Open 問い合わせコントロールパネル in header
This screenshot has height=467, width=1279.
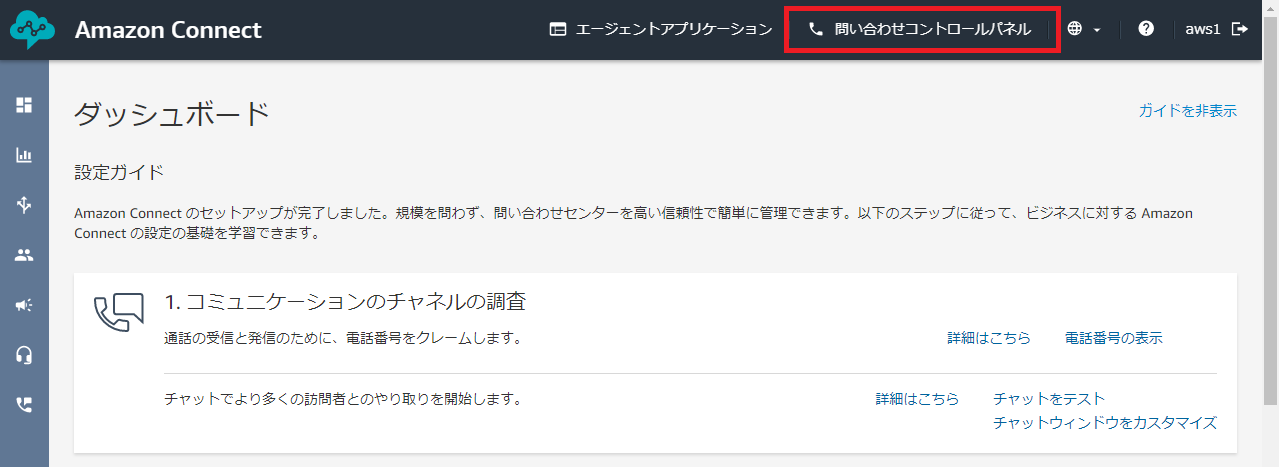point(919,29)
